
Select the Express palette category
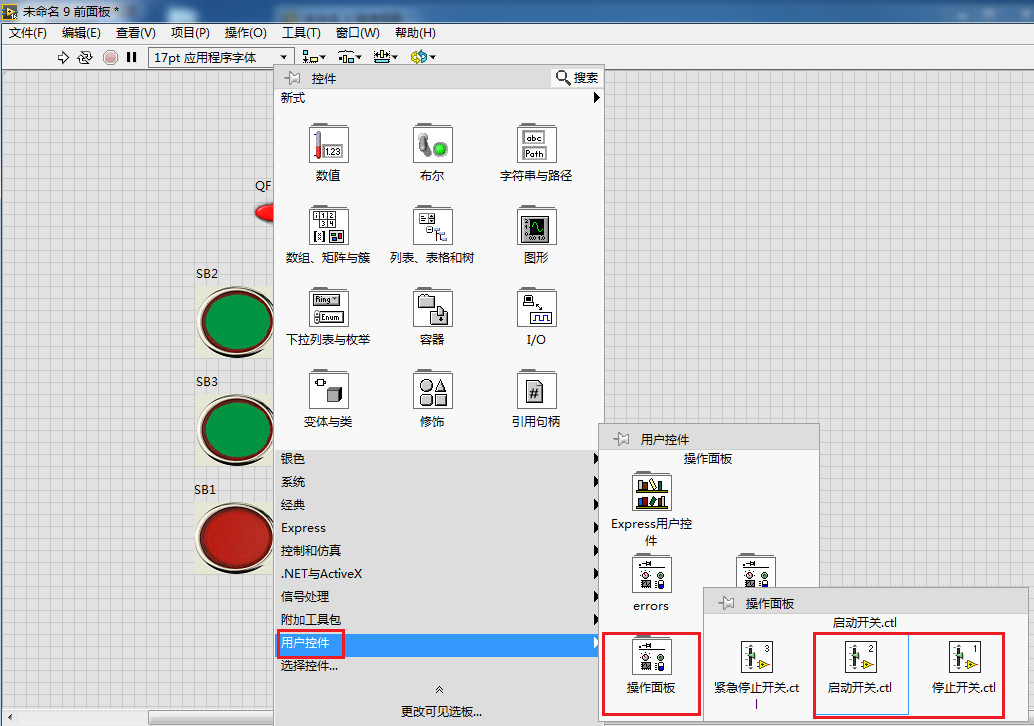(x=439, y=528)
